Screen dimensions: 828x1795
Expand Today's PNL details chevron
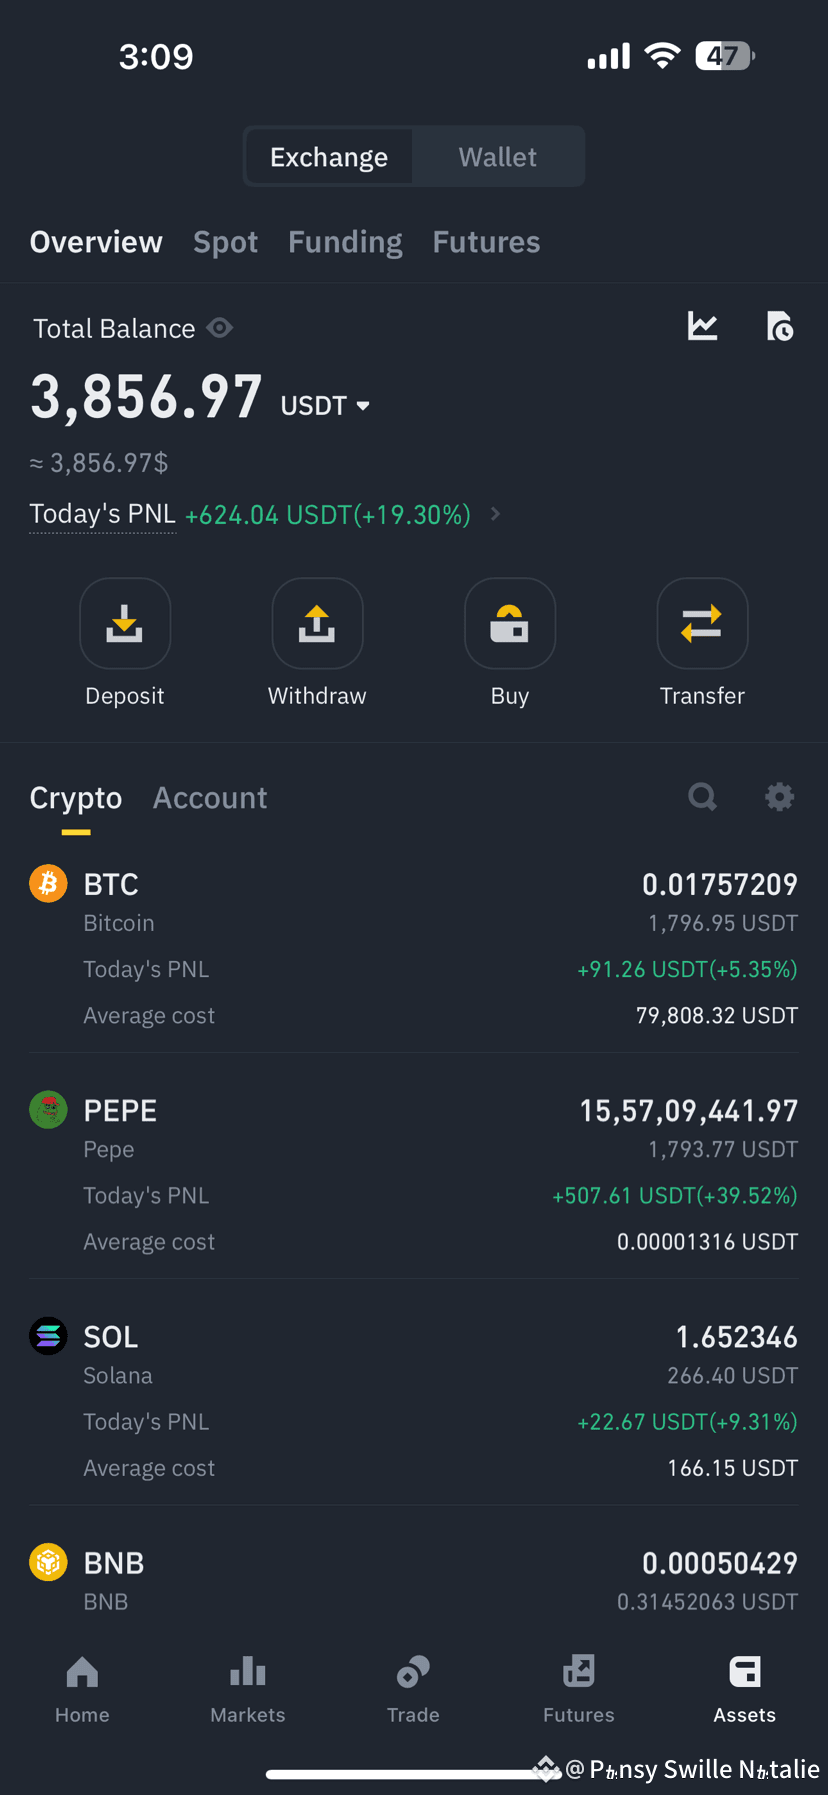(495, 514)
